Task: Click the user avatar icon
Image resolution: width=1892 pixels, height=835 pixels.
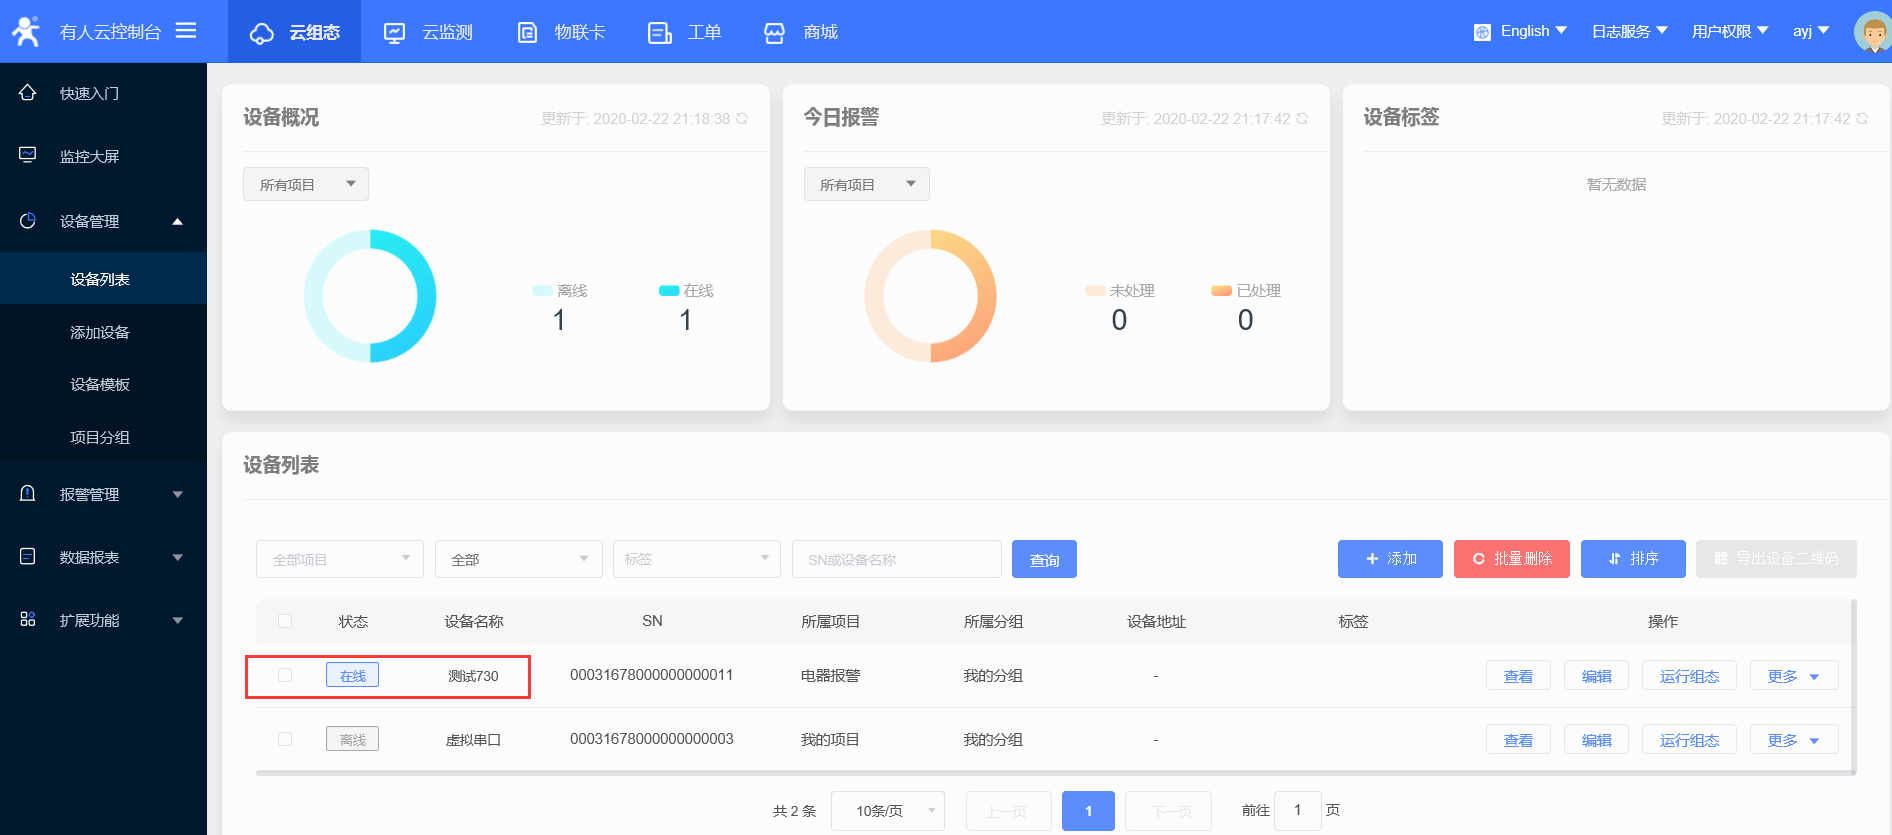Action: pos(1870,32)
